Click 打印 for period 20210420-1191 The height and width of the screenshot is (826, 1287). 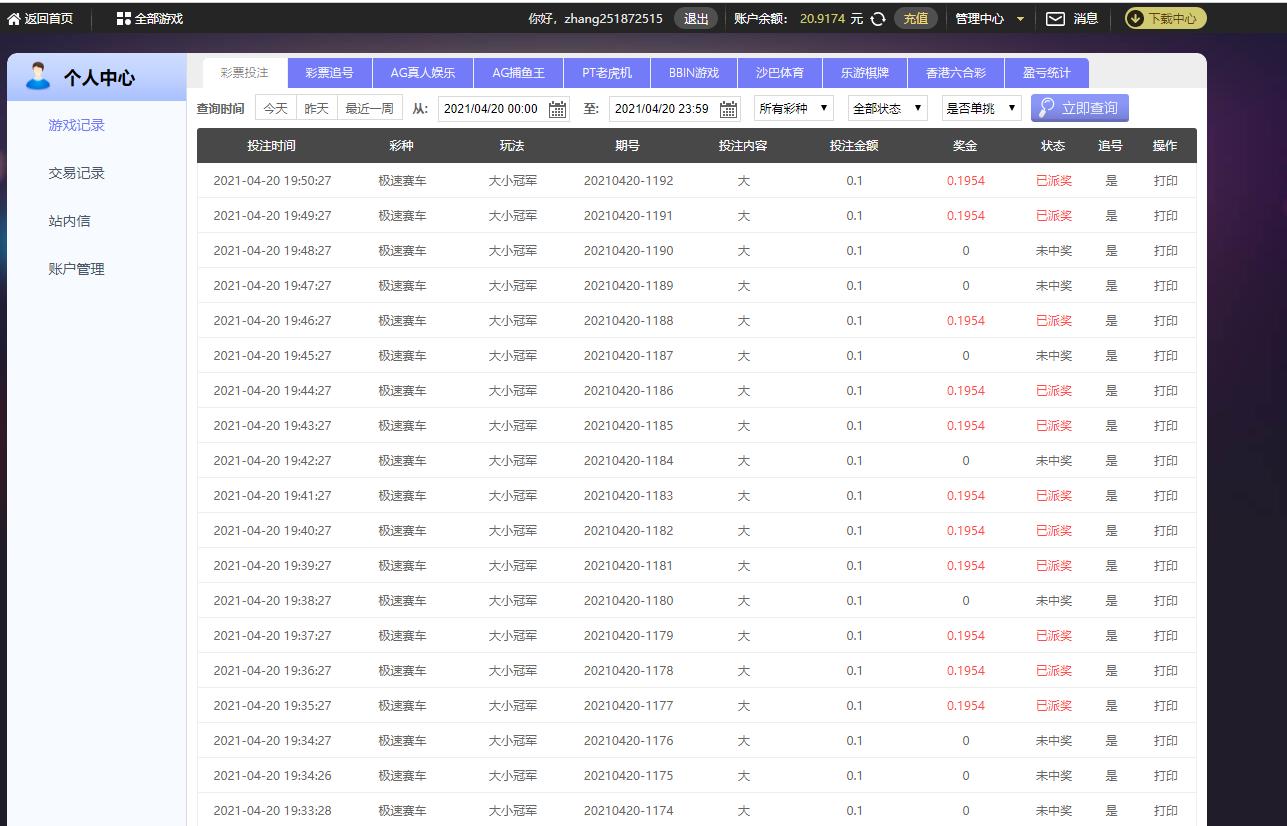[x=1165, y=216]
